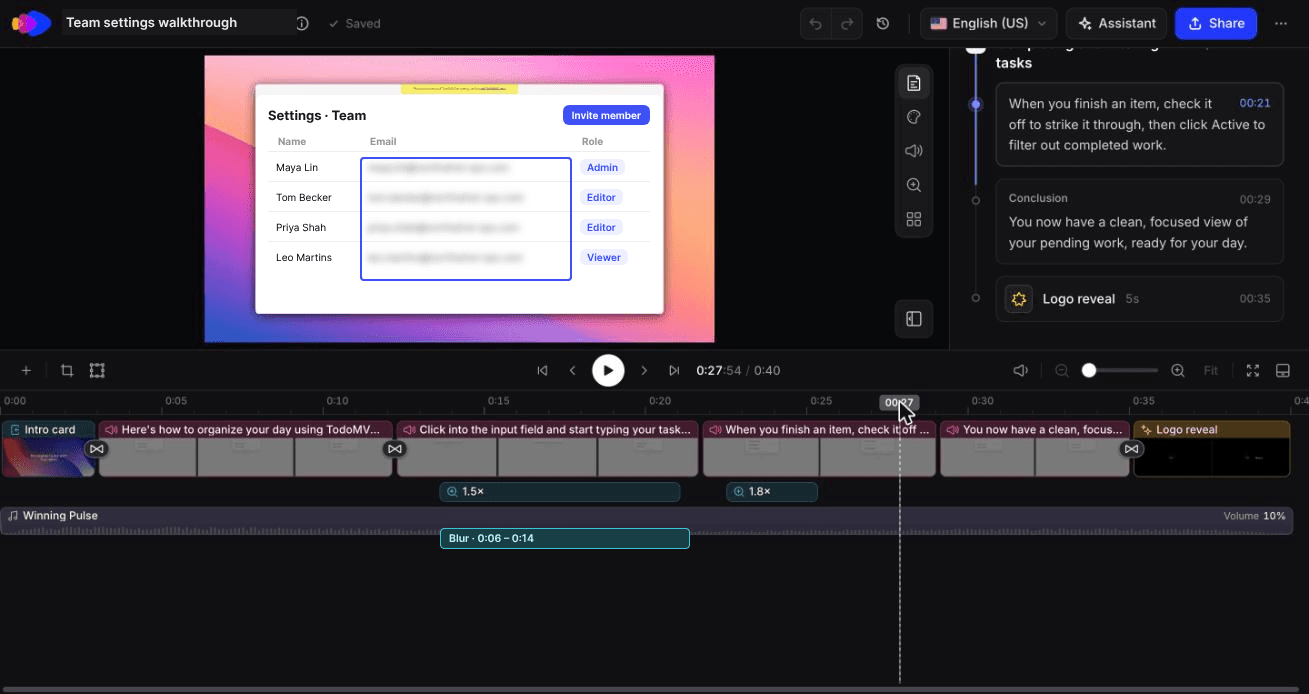The image size is (1309, 694).
Task: Toggle the side panel collapse icon
Action: 913,319
